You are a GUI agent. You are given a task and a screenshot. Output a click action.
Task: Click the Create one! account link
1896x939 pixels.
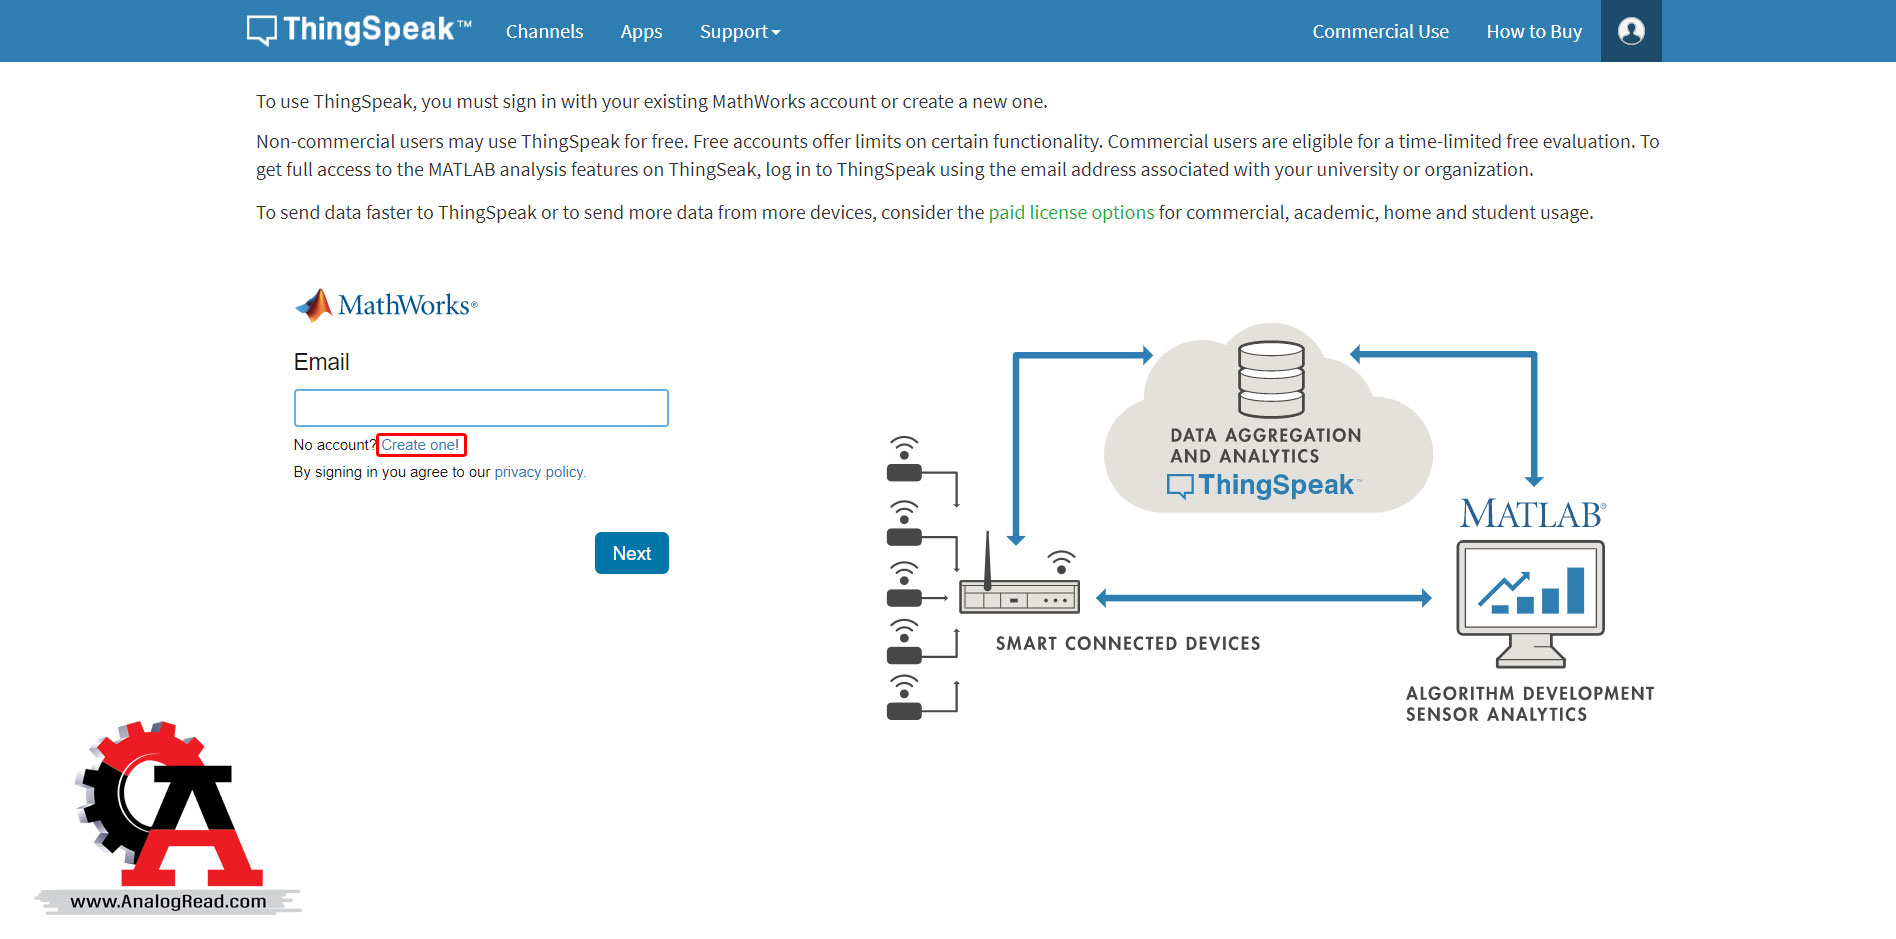421,445
